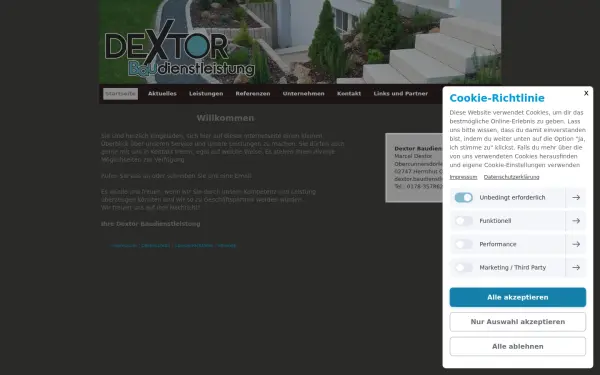Viewport: 600px width, 375px height.
Task: Click the Ihre Dextor Baudienstleistung text
Action: [150, 224]
